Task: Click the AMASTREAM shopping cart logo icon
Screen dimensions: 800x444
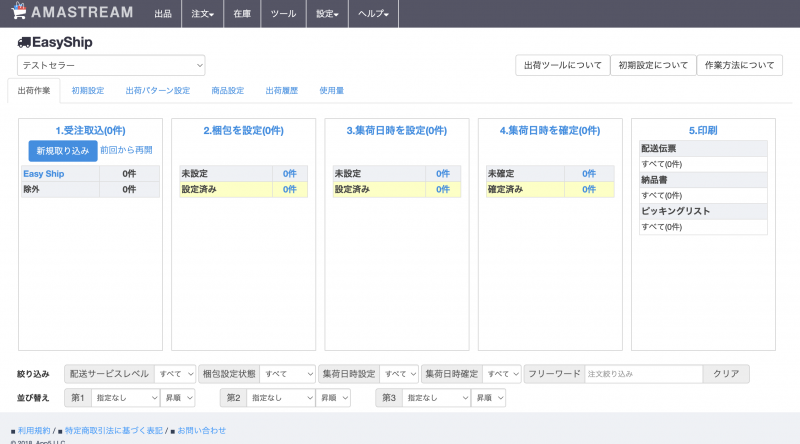Action: pos(19,11)
